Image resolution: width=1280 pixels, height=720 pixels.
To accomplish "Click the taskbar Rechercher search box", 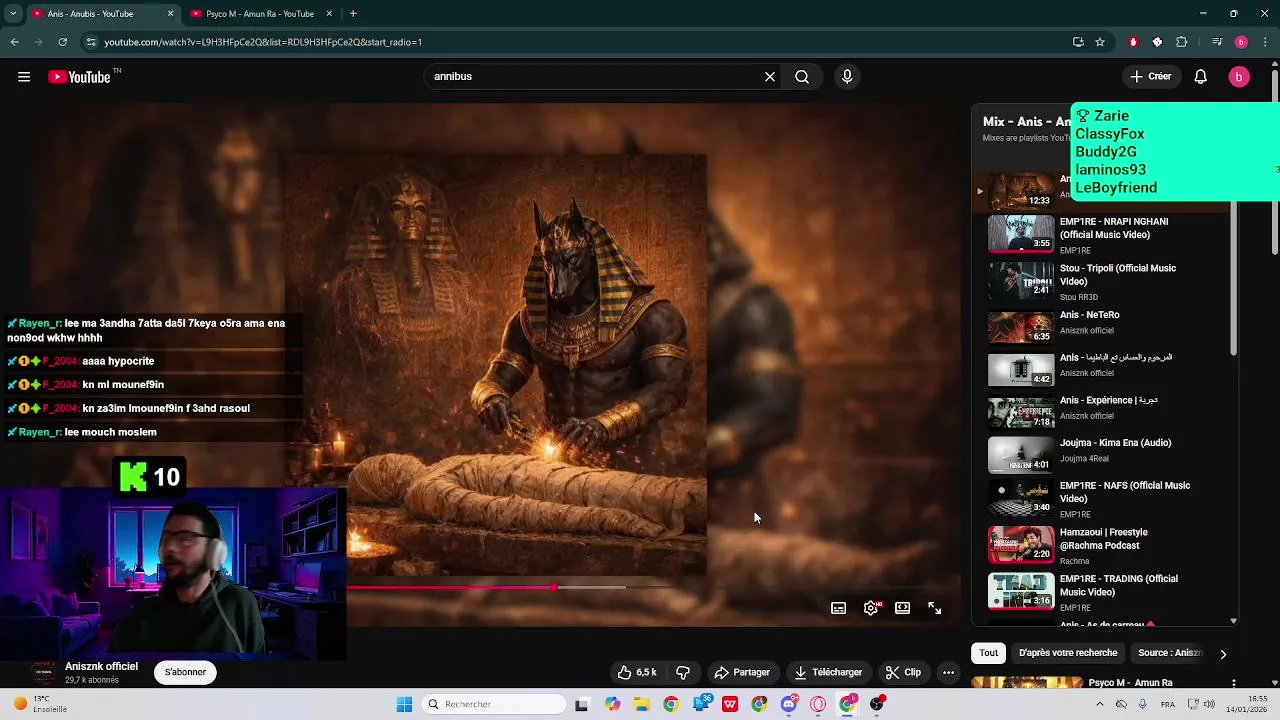I will pyautogui.click(x=494, y=704).
